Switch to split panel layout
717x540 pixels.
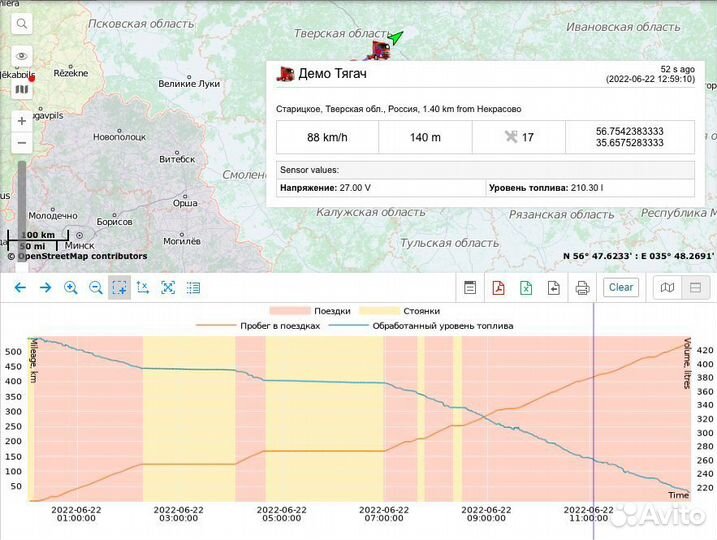tap(694, 288)
